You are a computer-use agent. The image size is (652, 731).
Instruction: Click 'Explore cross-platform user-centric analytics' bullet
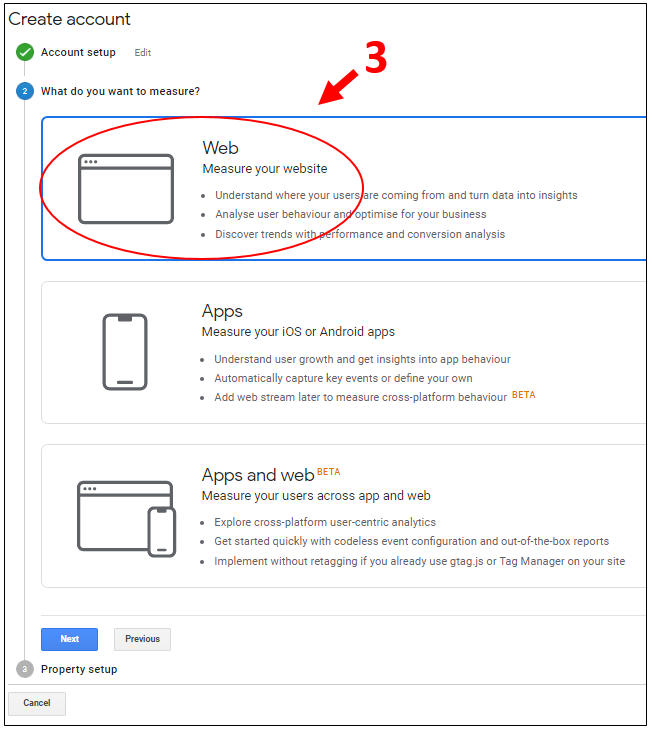click(x=325, y=522)
